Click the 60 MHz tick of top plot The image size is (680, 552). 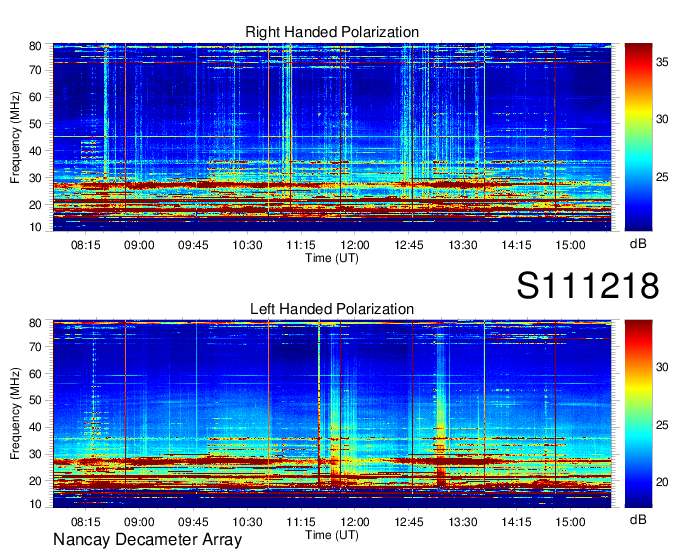[35, 97]
